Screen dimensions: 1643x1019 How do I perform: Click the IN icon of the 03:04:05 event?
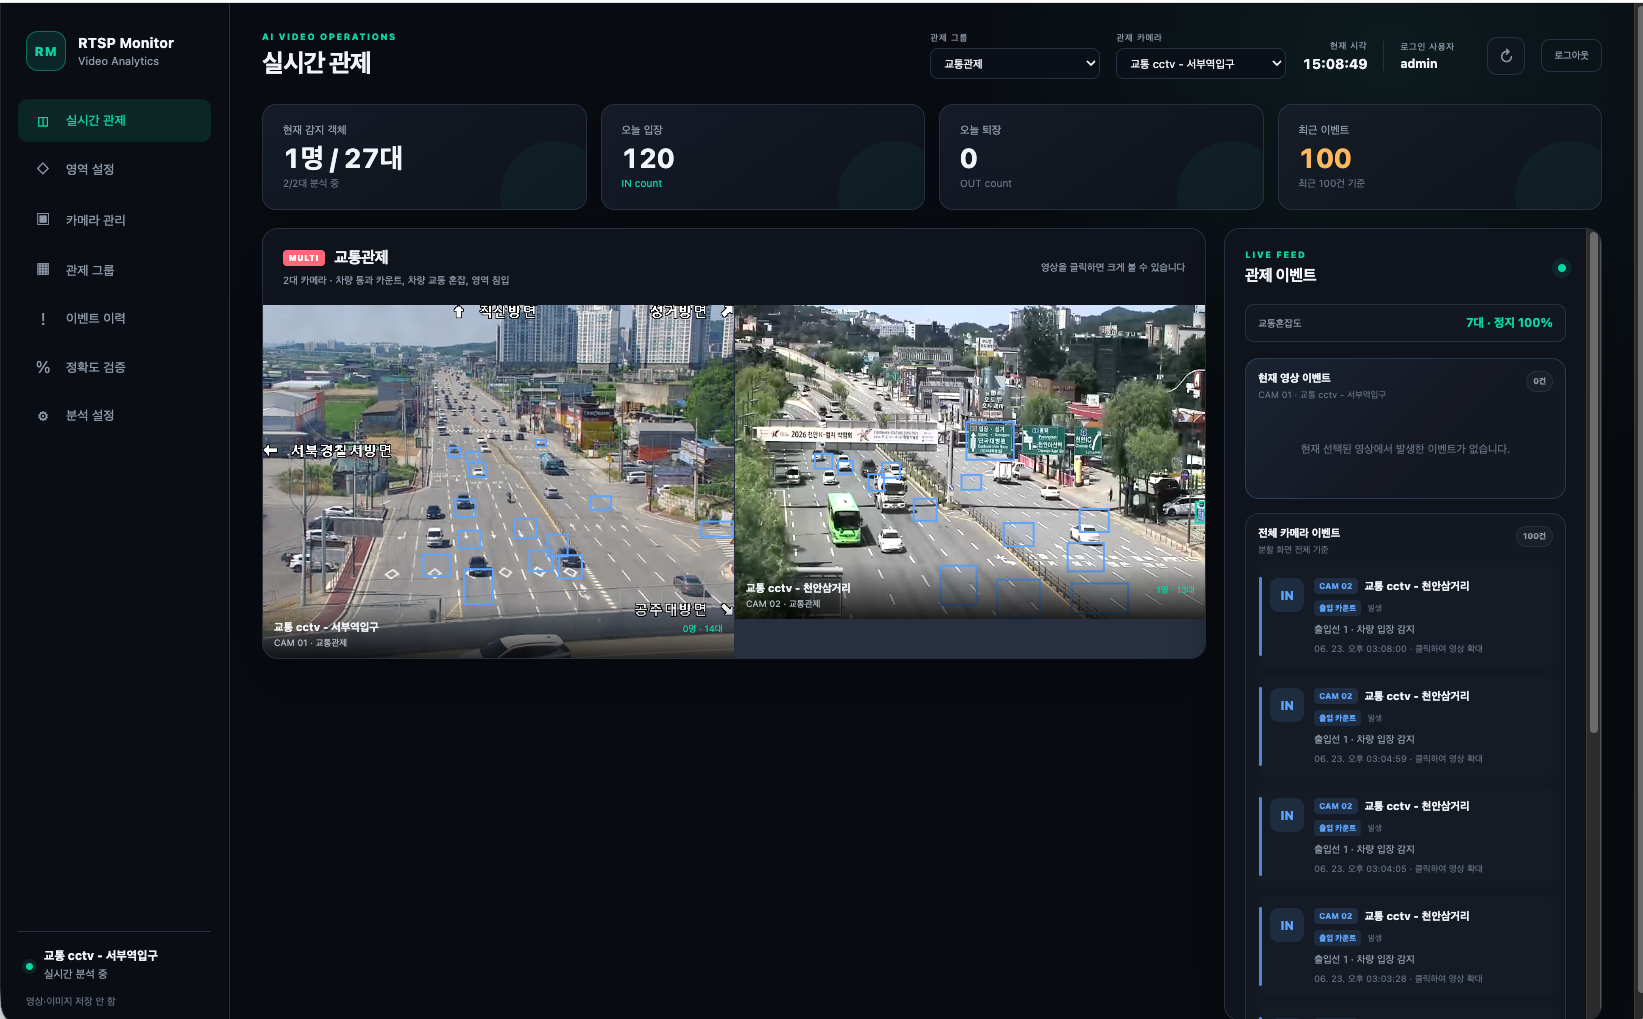pyautogui.click(x=1287, y=816)
